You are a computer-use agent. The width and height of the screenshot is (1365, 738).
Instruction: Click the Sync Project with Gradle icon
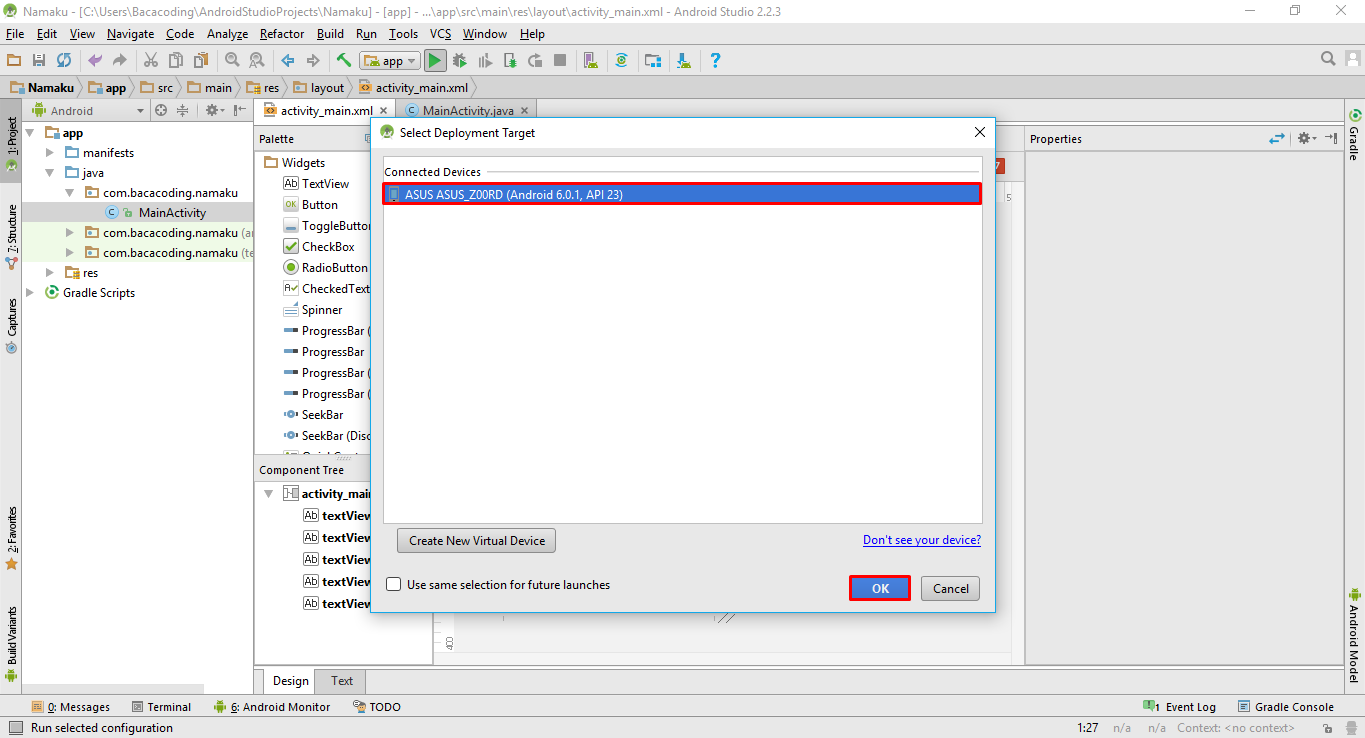[621, 60]
